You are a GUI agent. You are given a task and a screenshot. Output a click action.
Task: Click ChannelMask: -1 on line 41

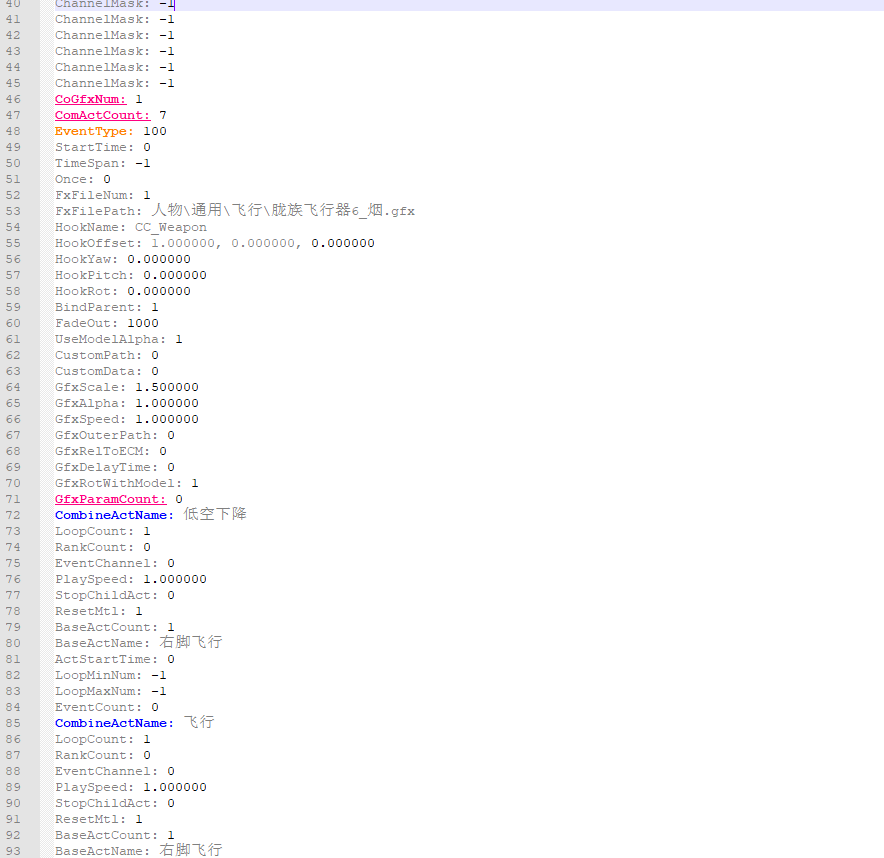click(115, 19)
